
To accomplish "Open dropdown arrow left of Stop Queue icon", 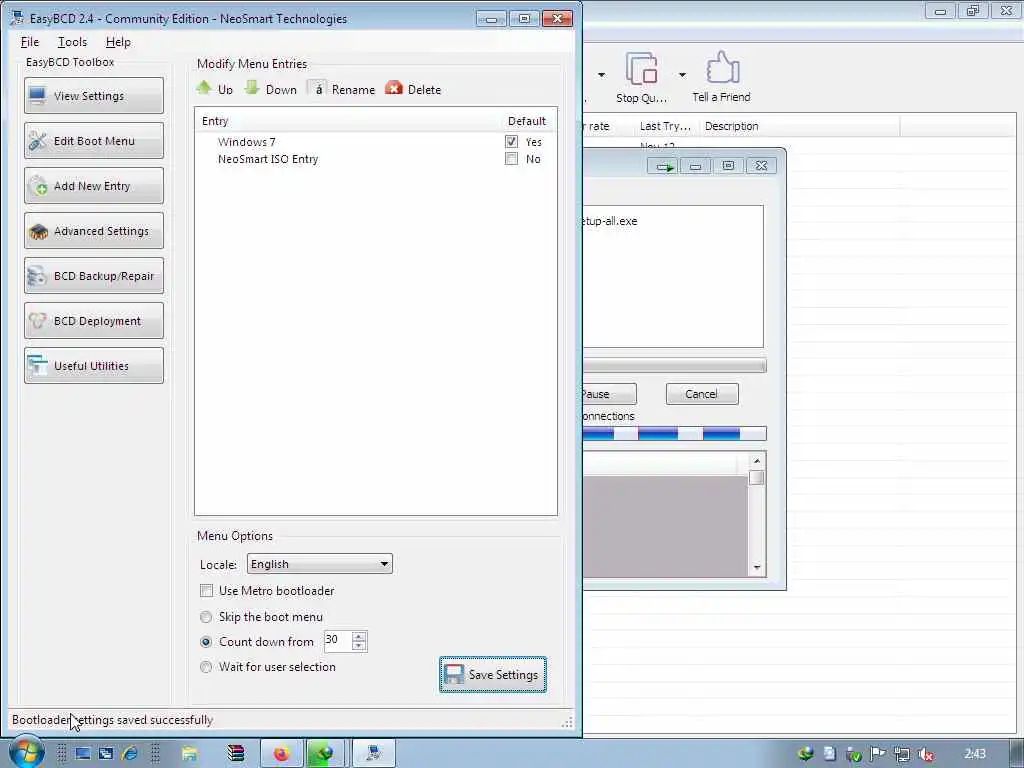I will tap(601, 74).
